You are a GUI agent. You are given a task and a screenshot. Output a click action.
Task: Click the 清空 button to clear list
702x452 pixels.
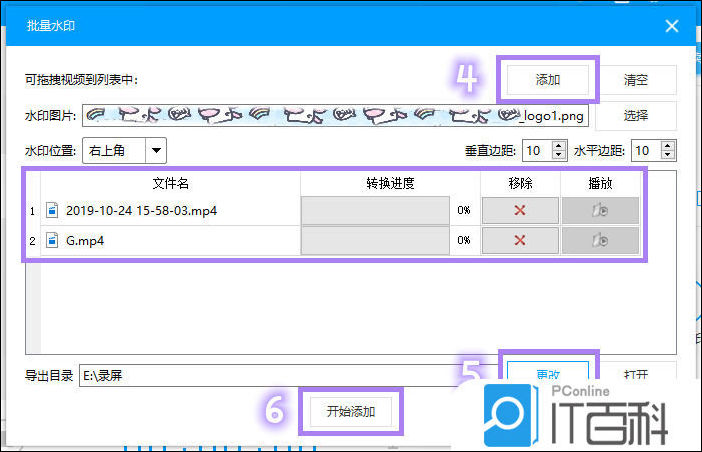point(636,80)
